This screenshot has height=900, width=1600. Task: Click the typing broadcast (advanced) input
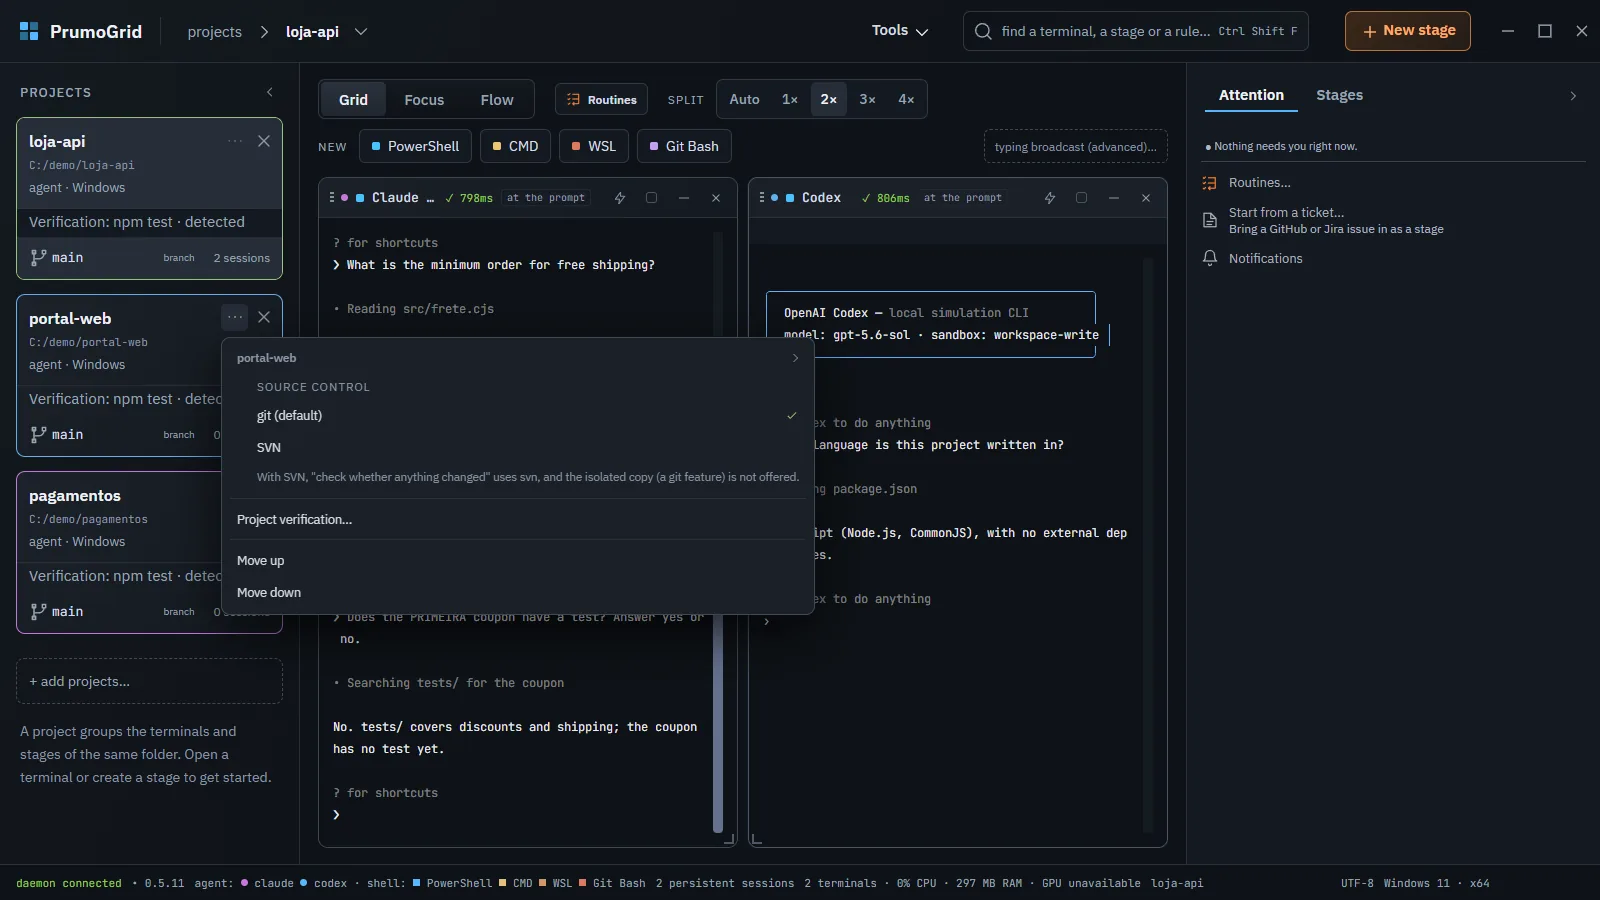1076,147
